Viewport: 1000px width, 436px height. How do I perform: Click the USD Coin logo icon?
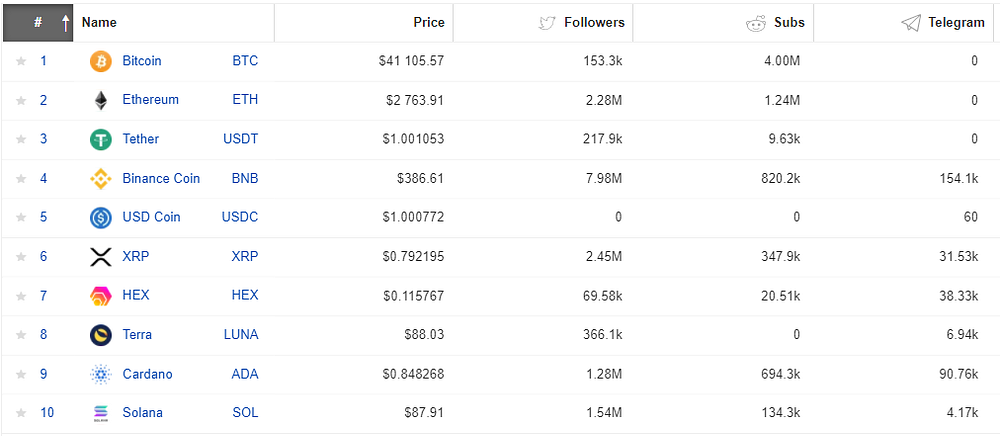[x=101, y=218]
